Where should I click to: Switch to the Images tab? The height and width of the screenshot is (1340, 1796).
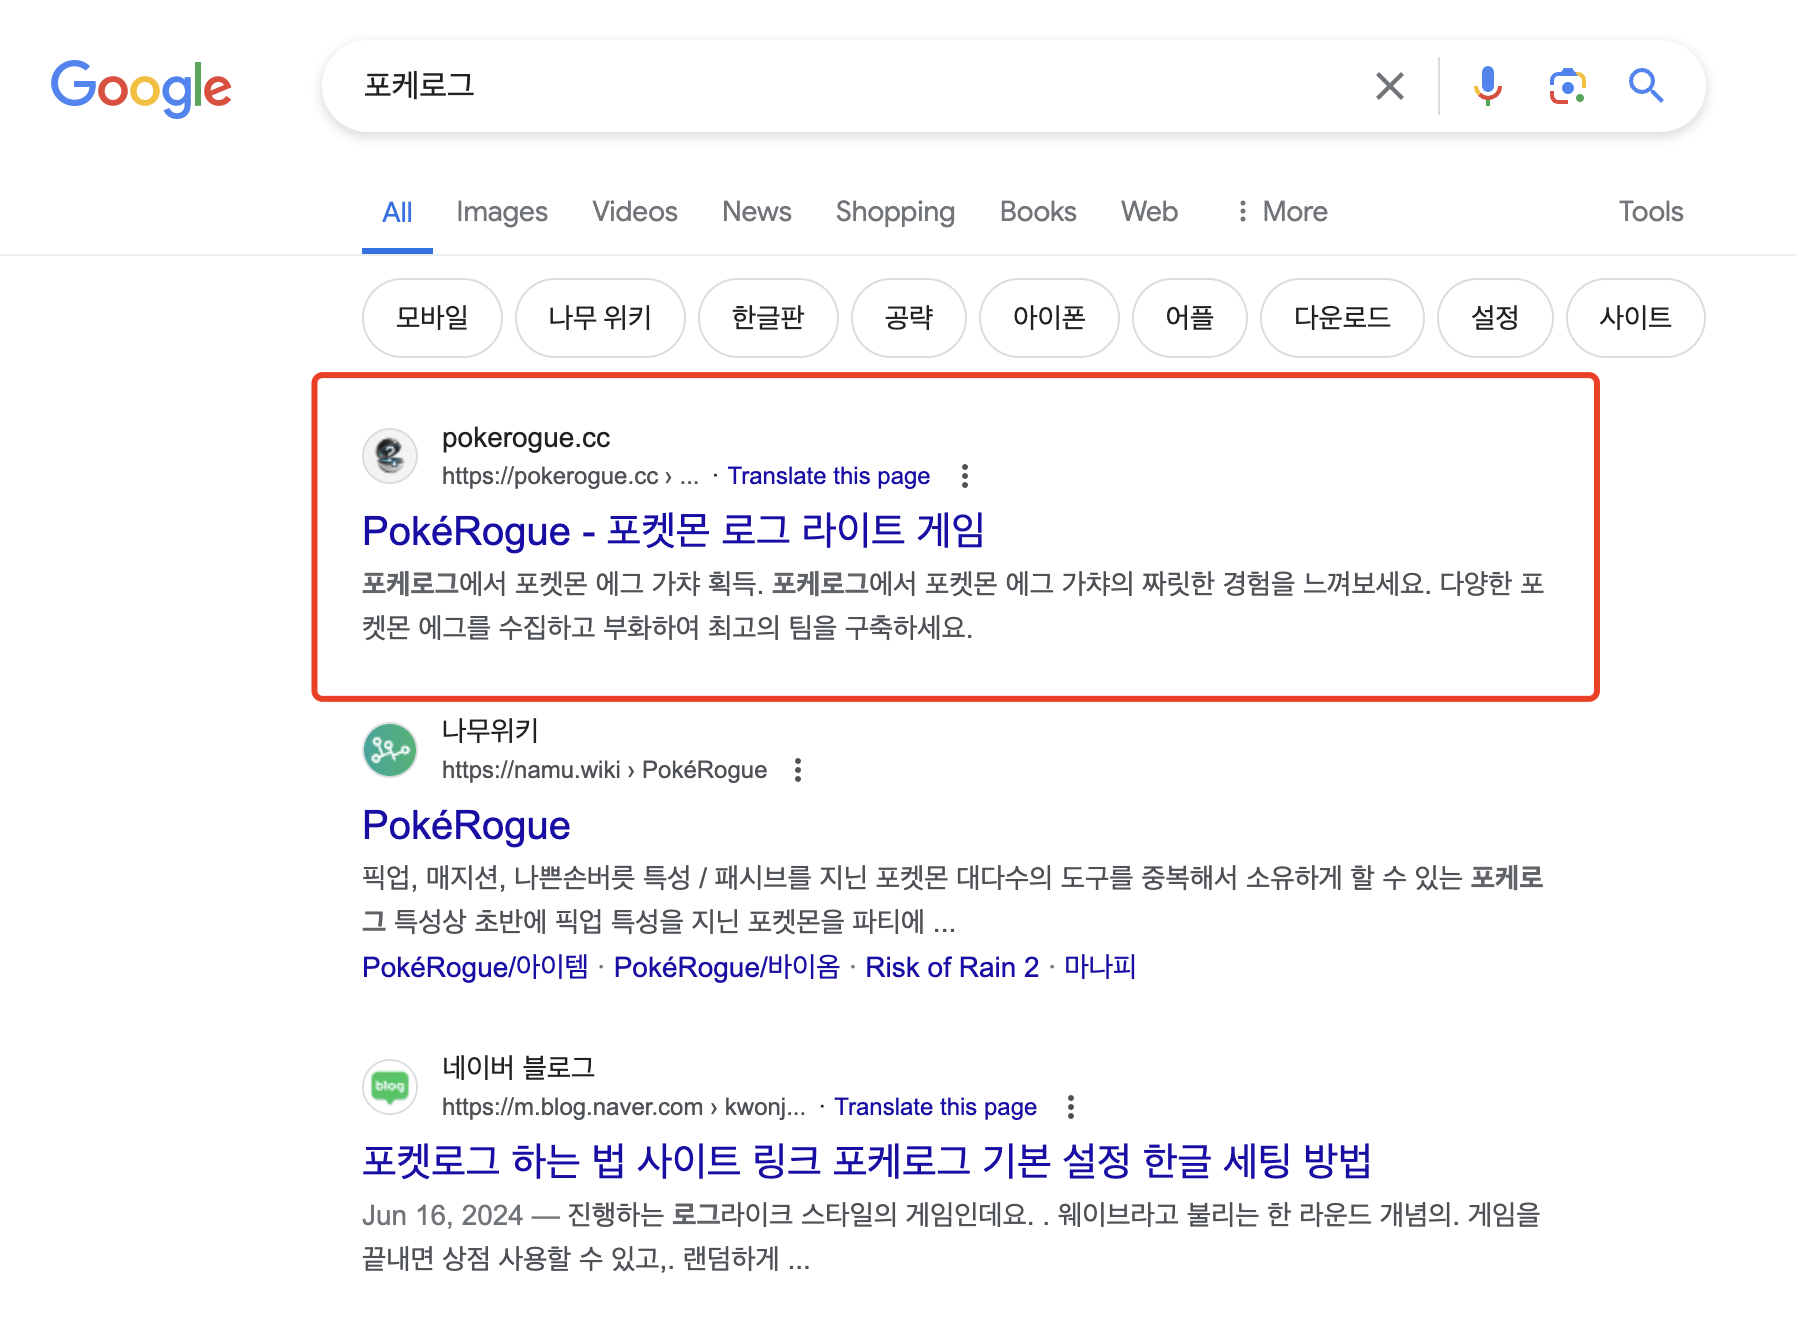tap(502, 212)
